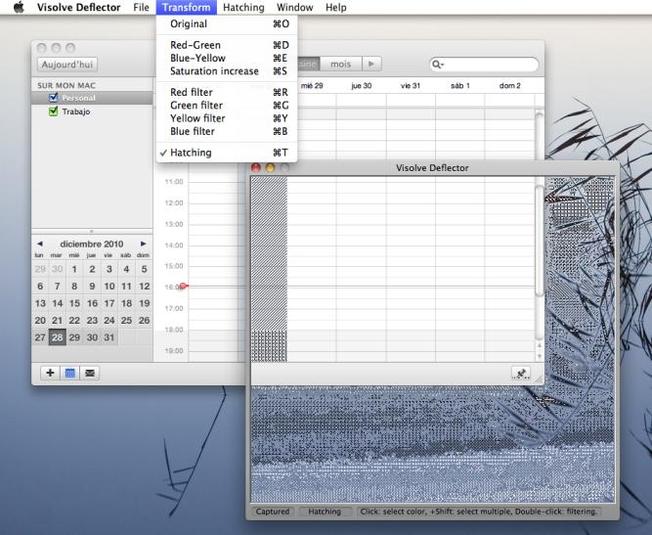Go to next month in mini calendar
This screenshot has height=535, width=652.
pyautogui.click(x=143, y=244)
